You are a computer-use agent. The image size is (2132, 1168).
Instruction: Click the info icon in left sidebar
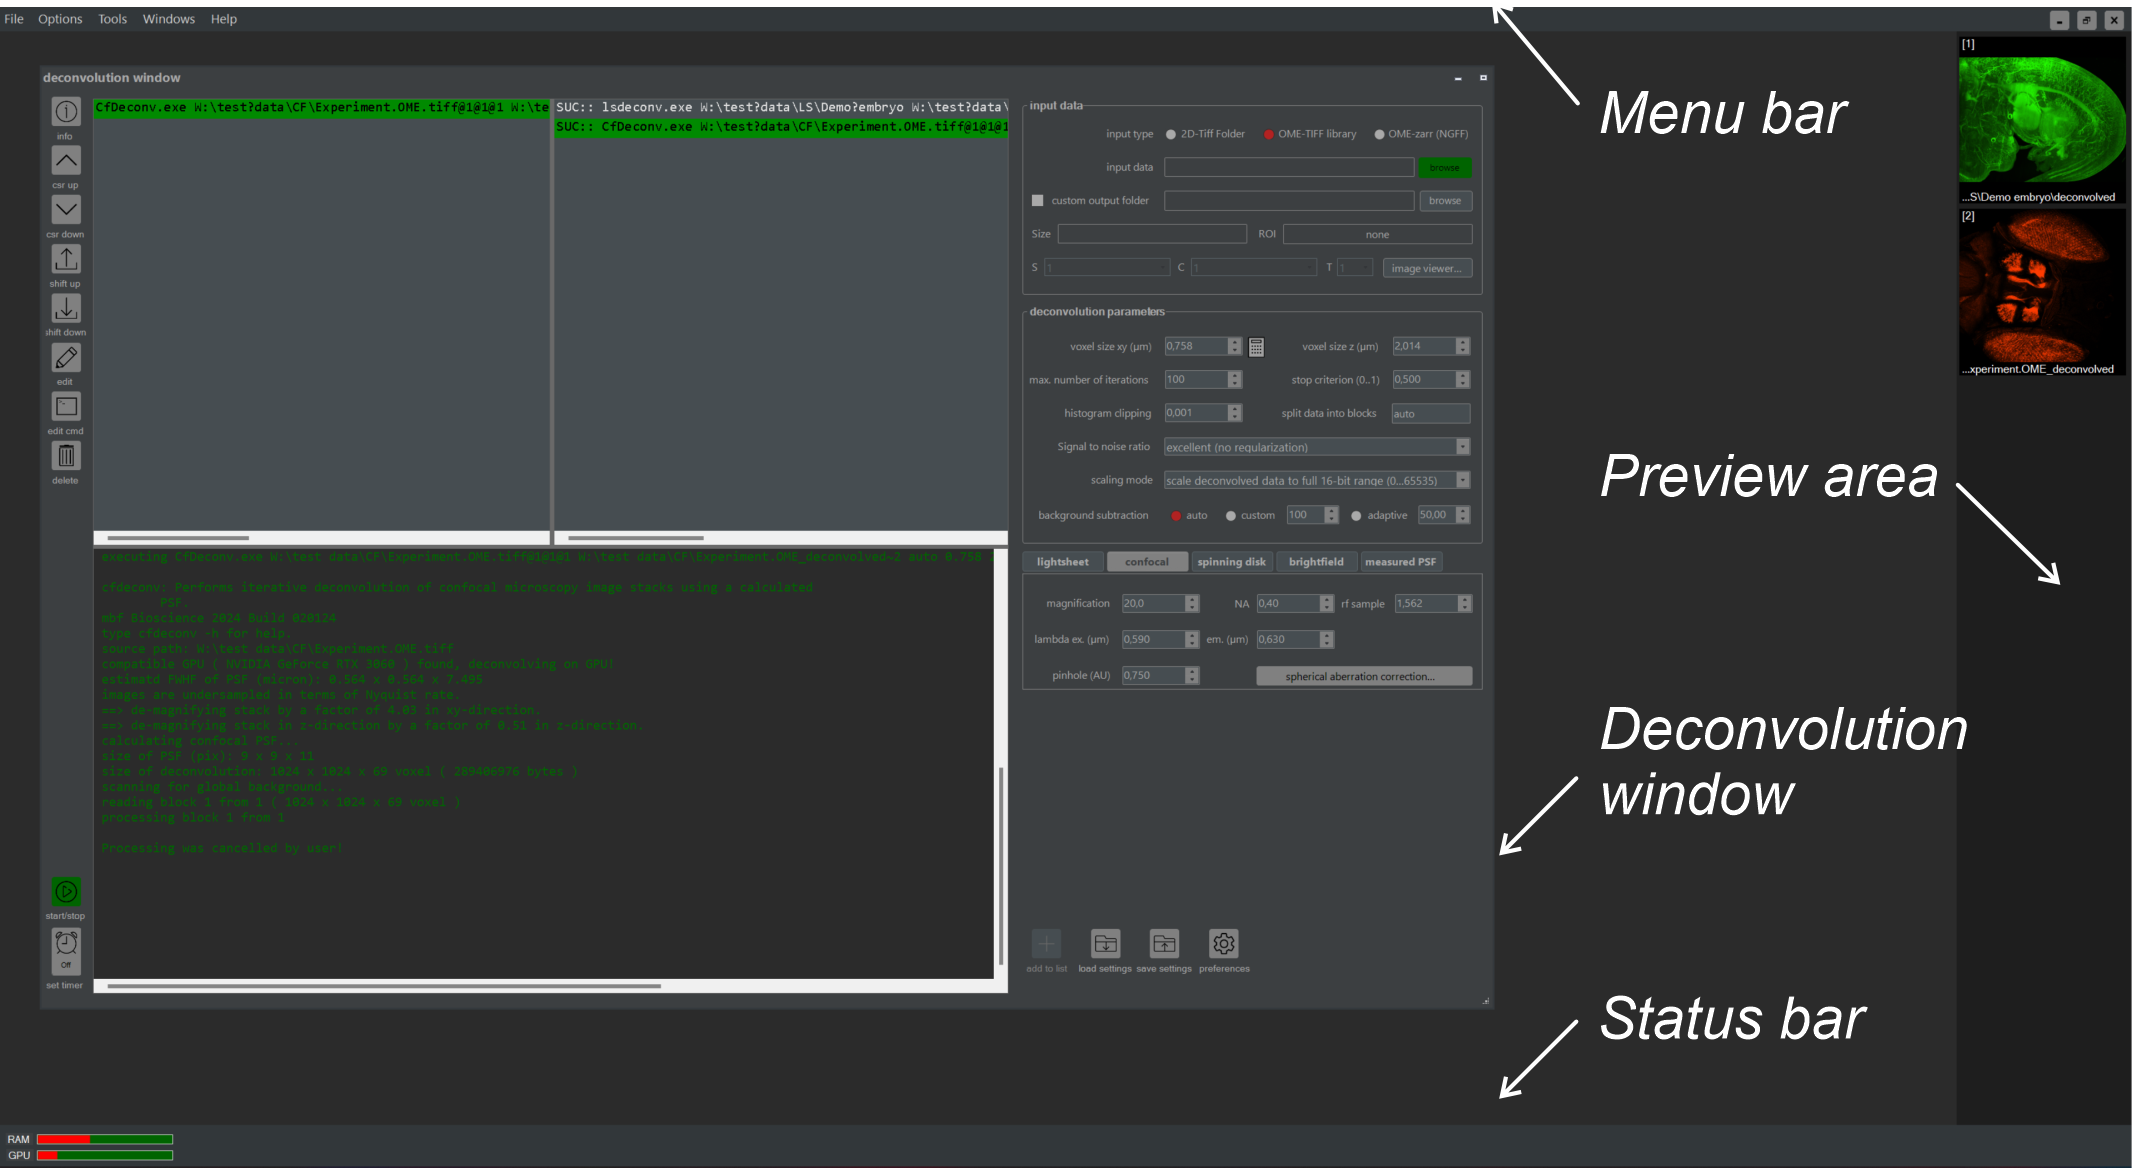[x=66, y=112]
